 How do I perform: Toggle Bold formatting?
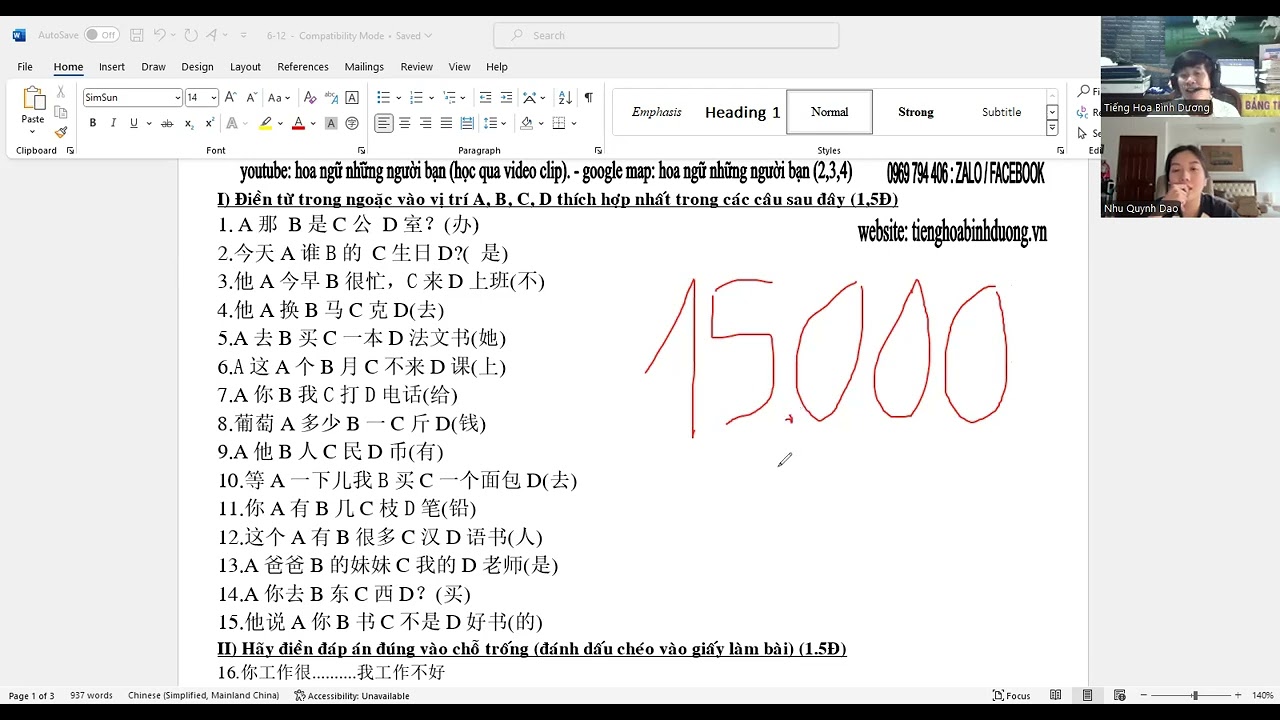pos(92,123)
